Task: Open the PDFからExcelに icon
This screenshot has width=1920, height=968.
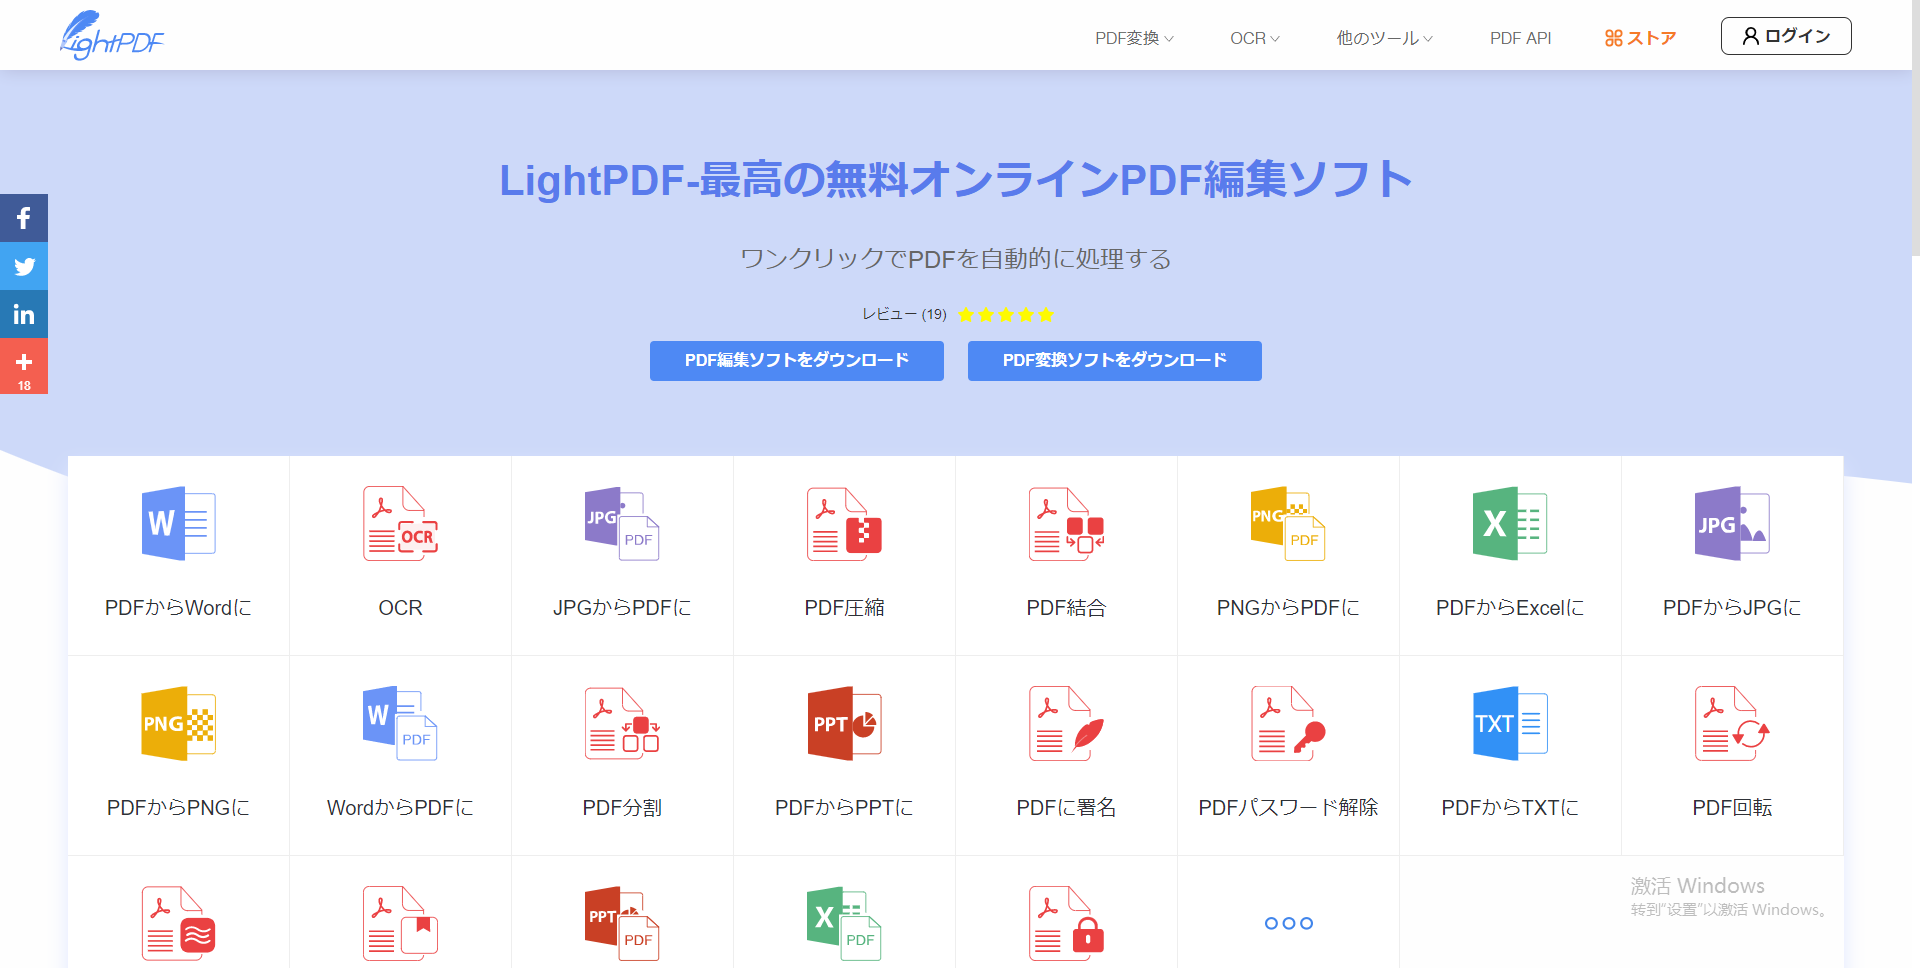Action: point(1510,523)
